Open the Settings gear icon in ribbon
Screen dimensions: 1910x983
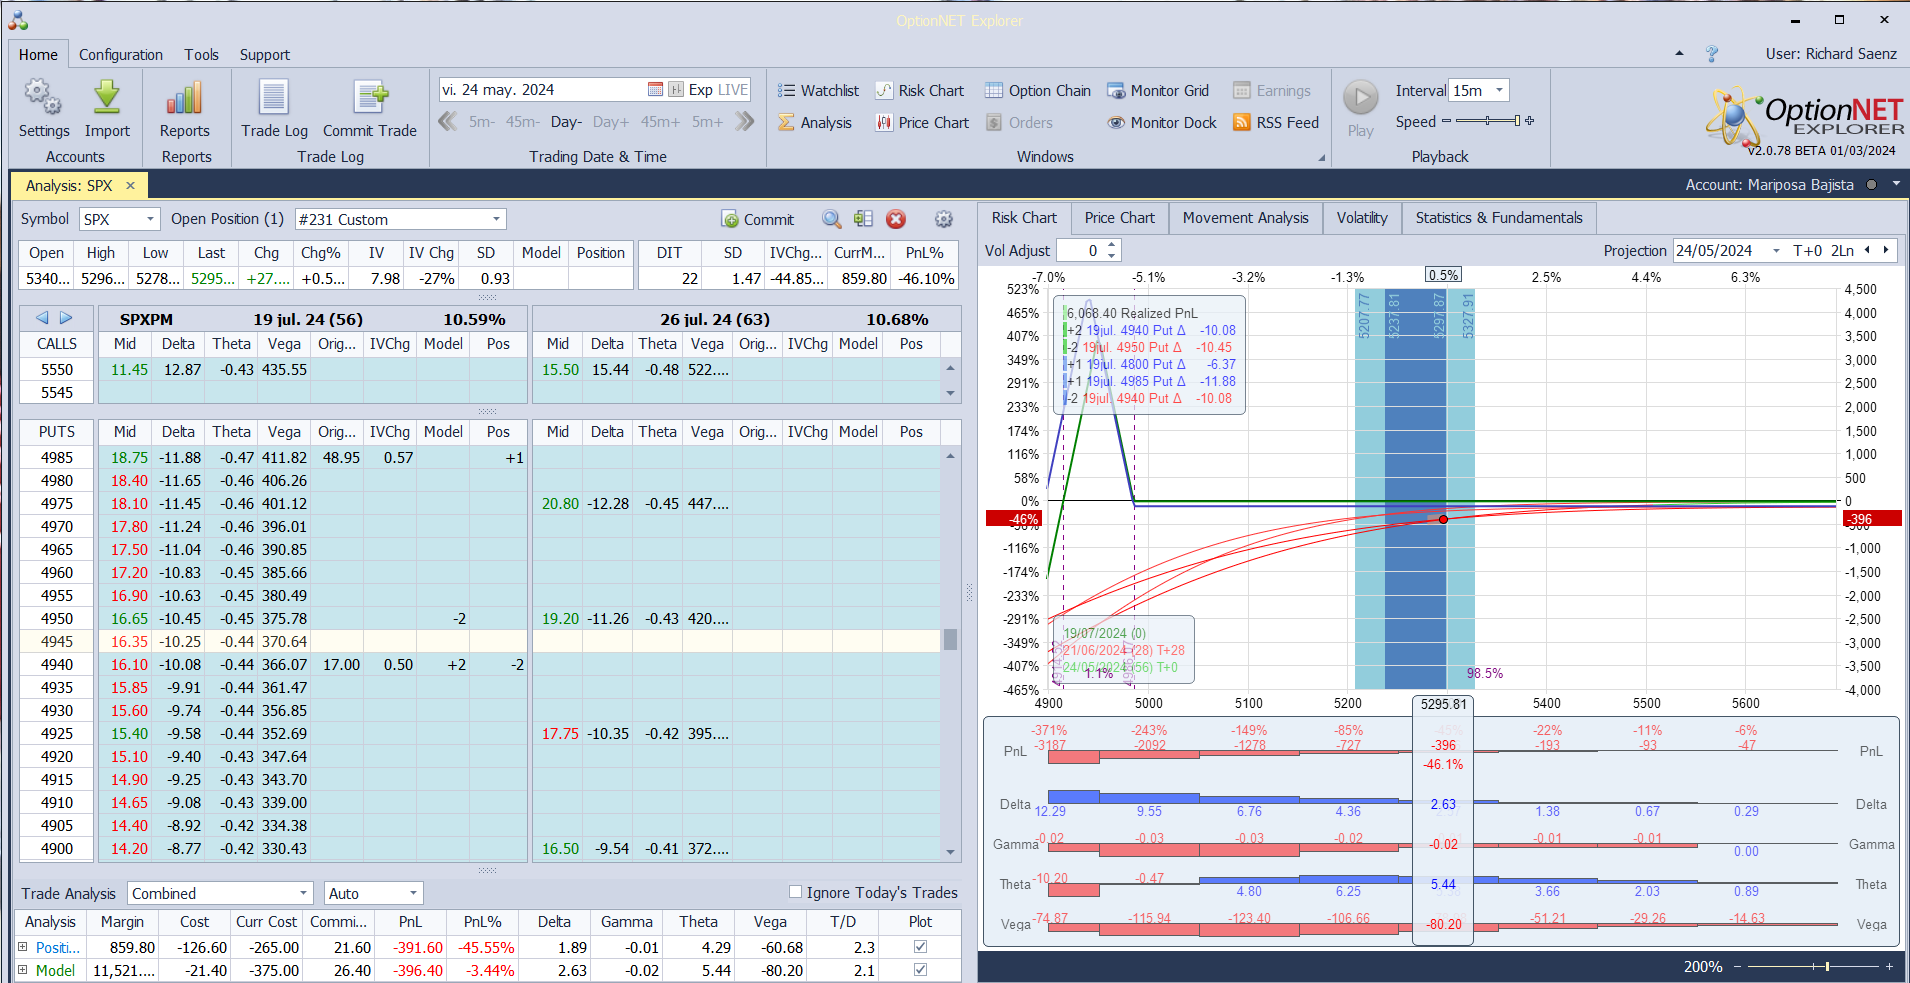point(43,98)
